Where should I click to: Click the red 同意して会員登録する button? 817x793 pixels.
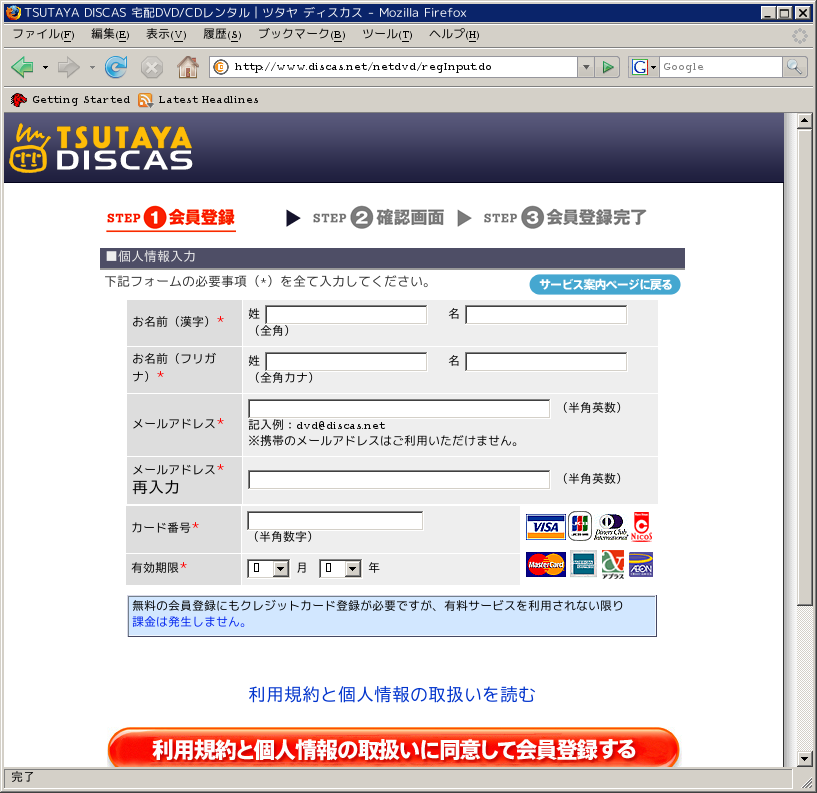[x=393, y=749]
